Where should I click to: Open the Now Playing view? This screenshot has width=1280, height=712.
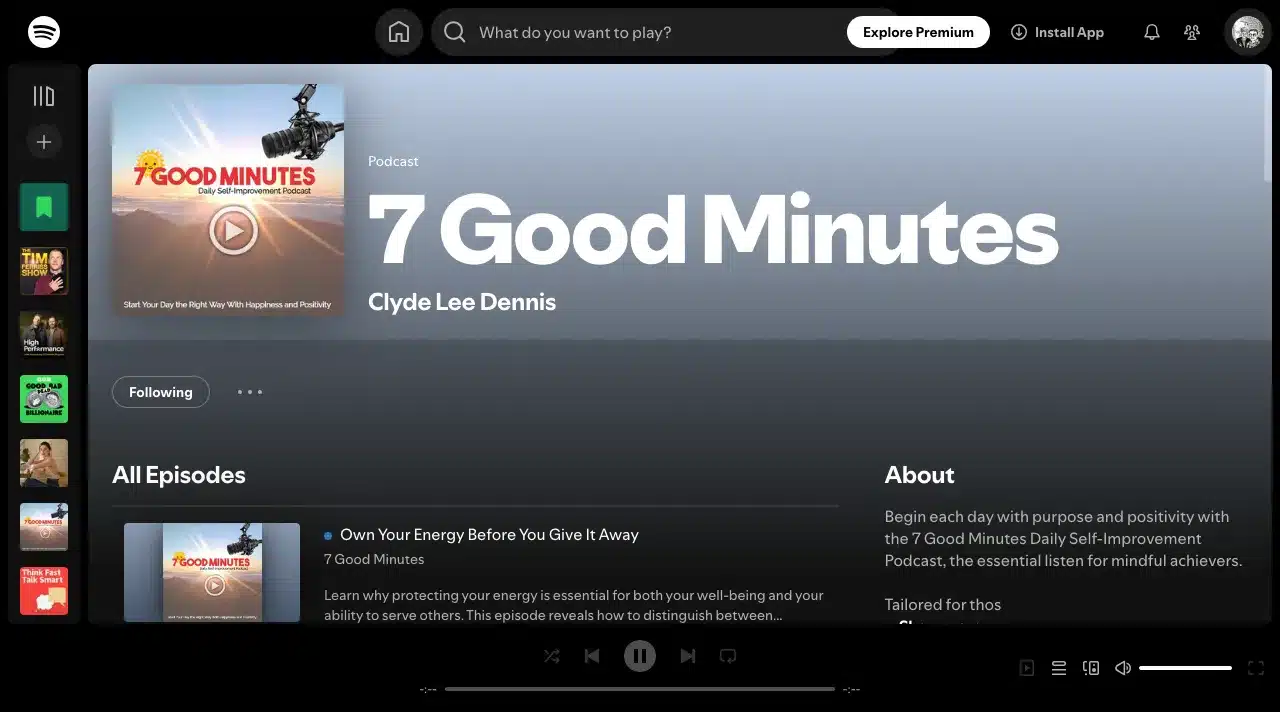[x=1027, y=667]
